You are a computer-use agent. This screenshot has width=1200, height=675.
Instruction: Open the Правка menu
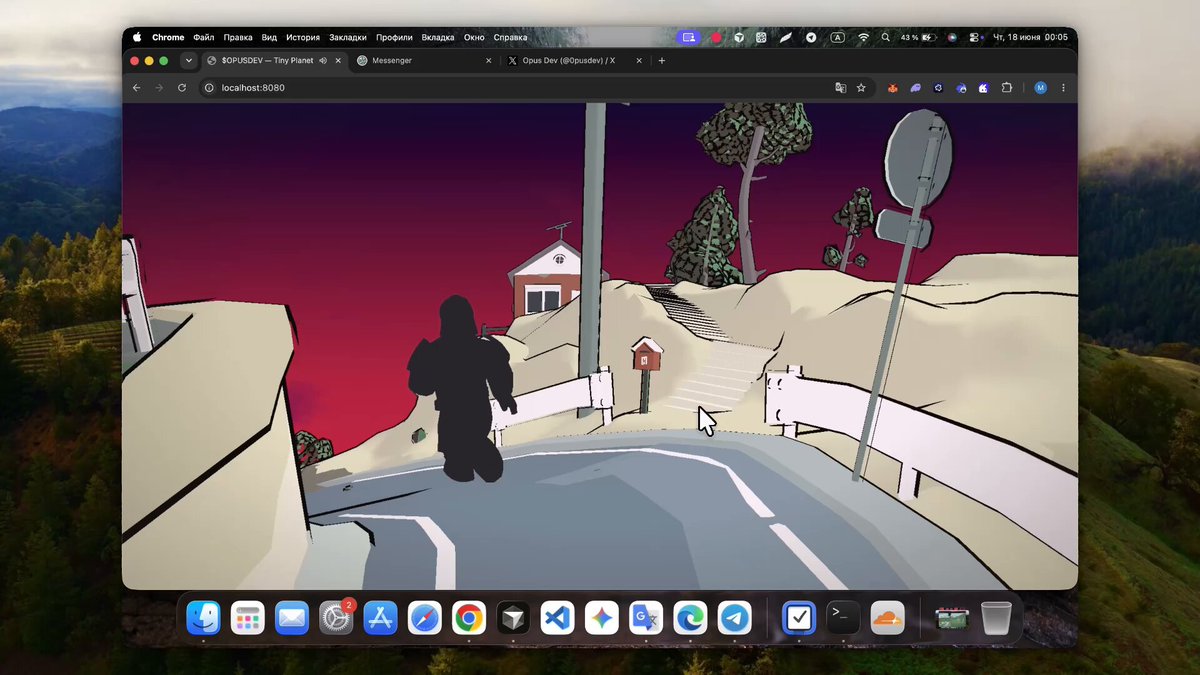point(238,37)
